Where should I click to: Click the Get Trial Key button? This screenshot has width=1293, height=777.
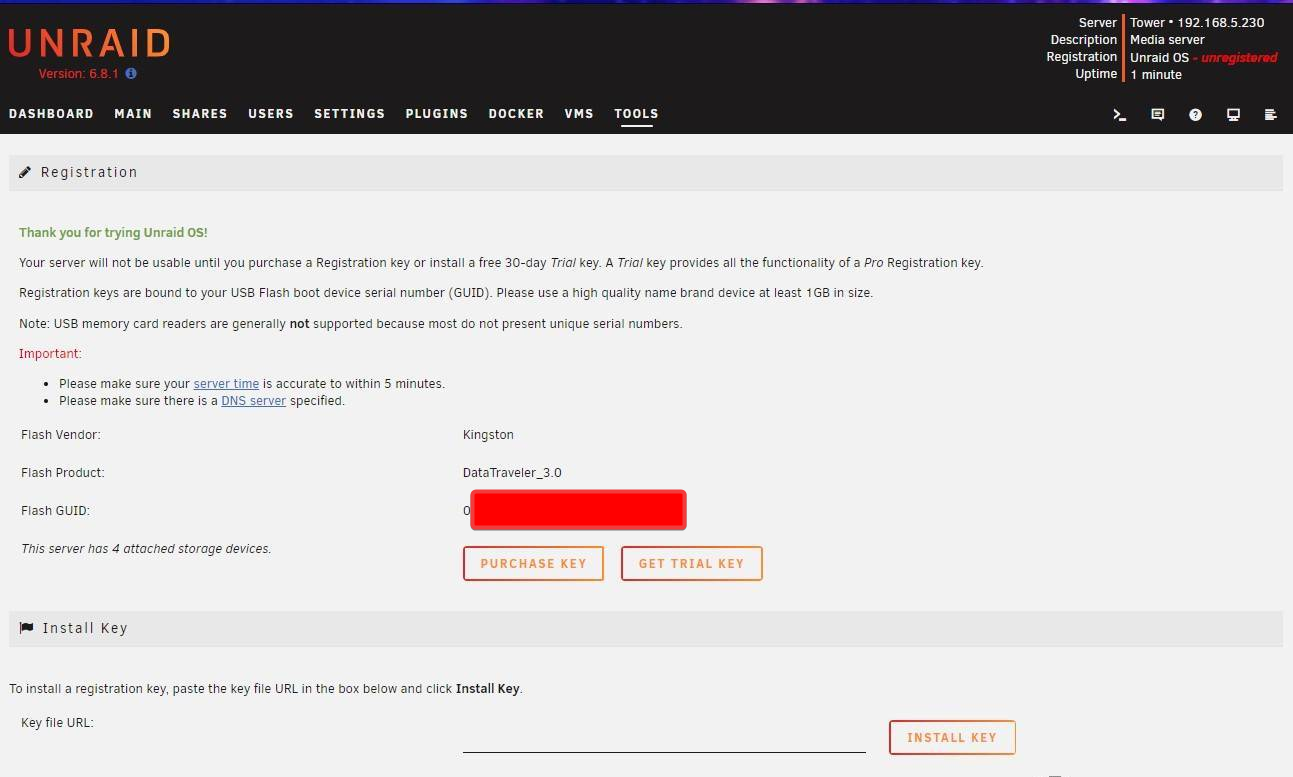click(x=691, y=564)
